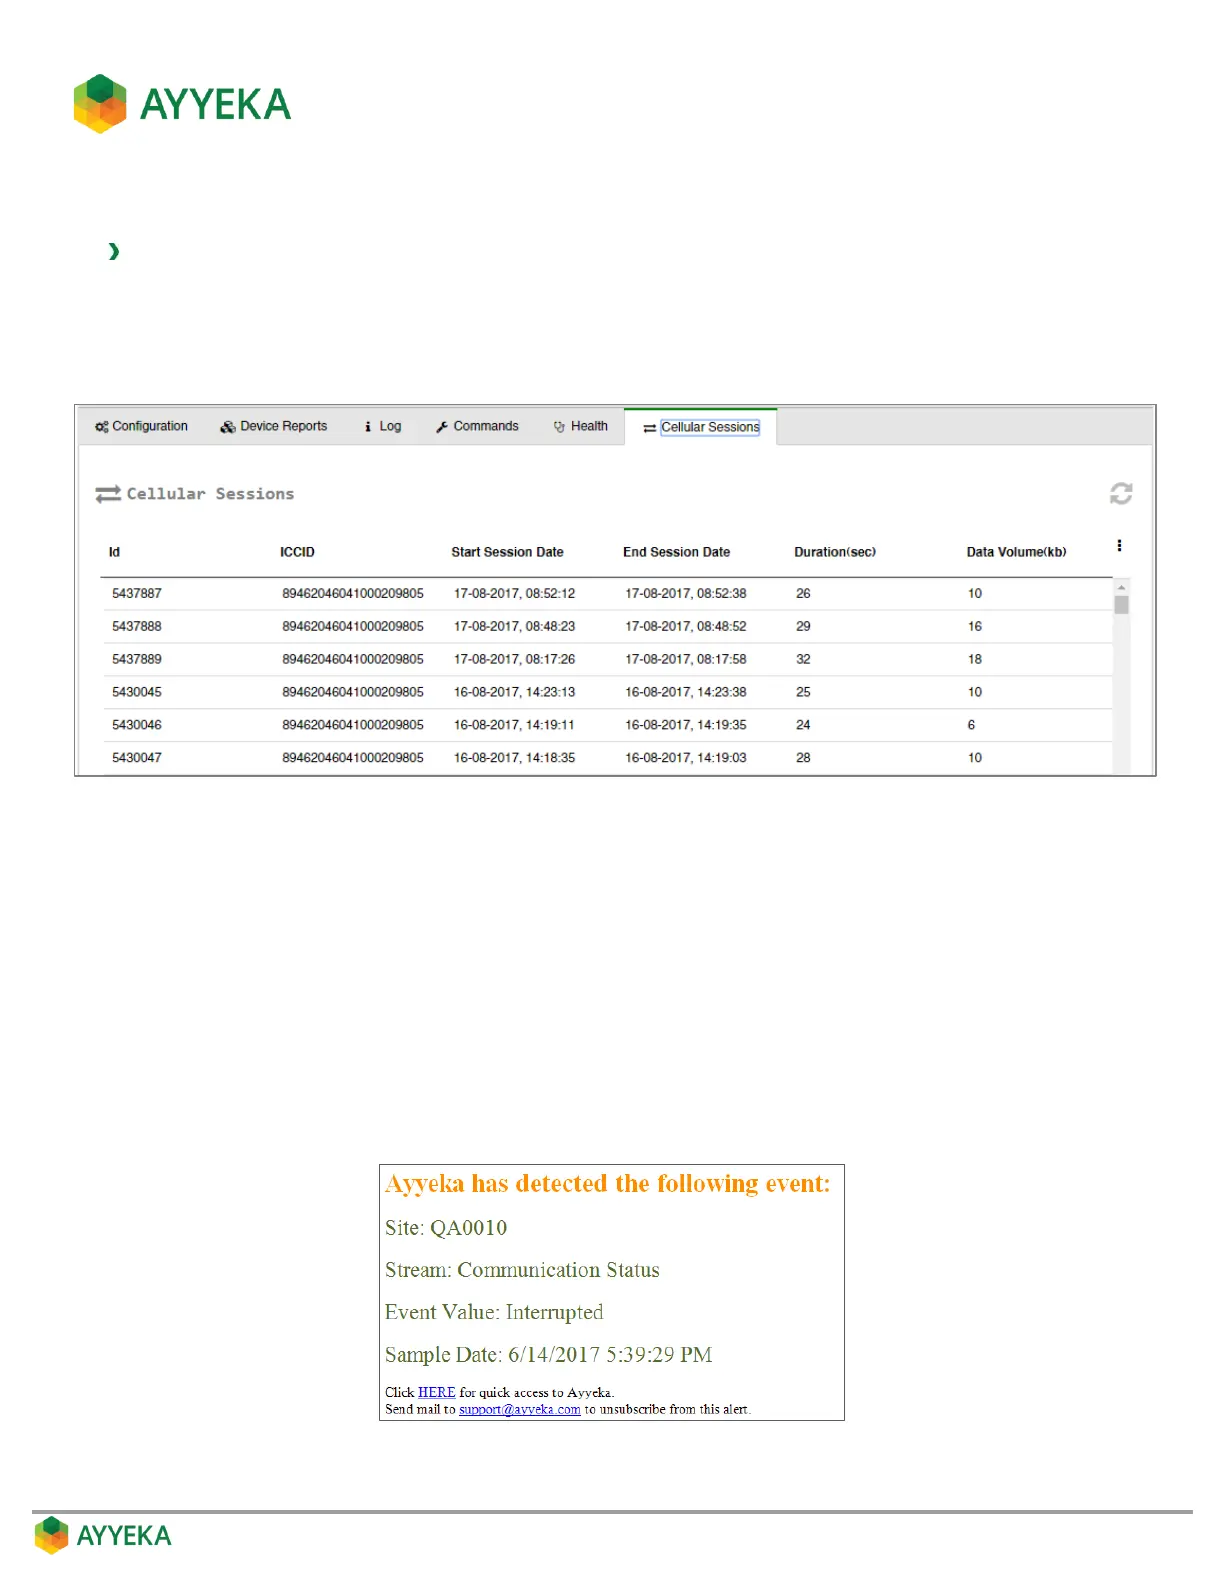Click the Log info icon

tap(368, 427)
